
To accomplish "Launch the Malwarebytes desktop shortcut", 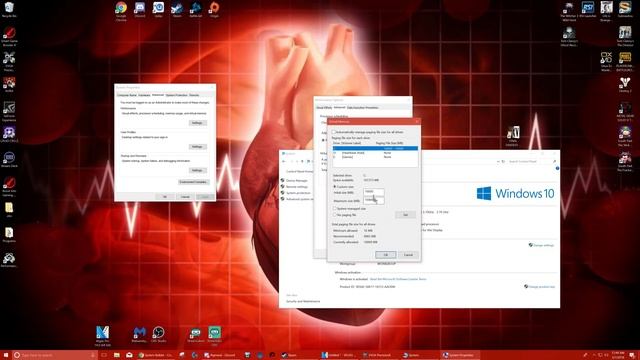I will pyautogui.click(x=139, y=335).
